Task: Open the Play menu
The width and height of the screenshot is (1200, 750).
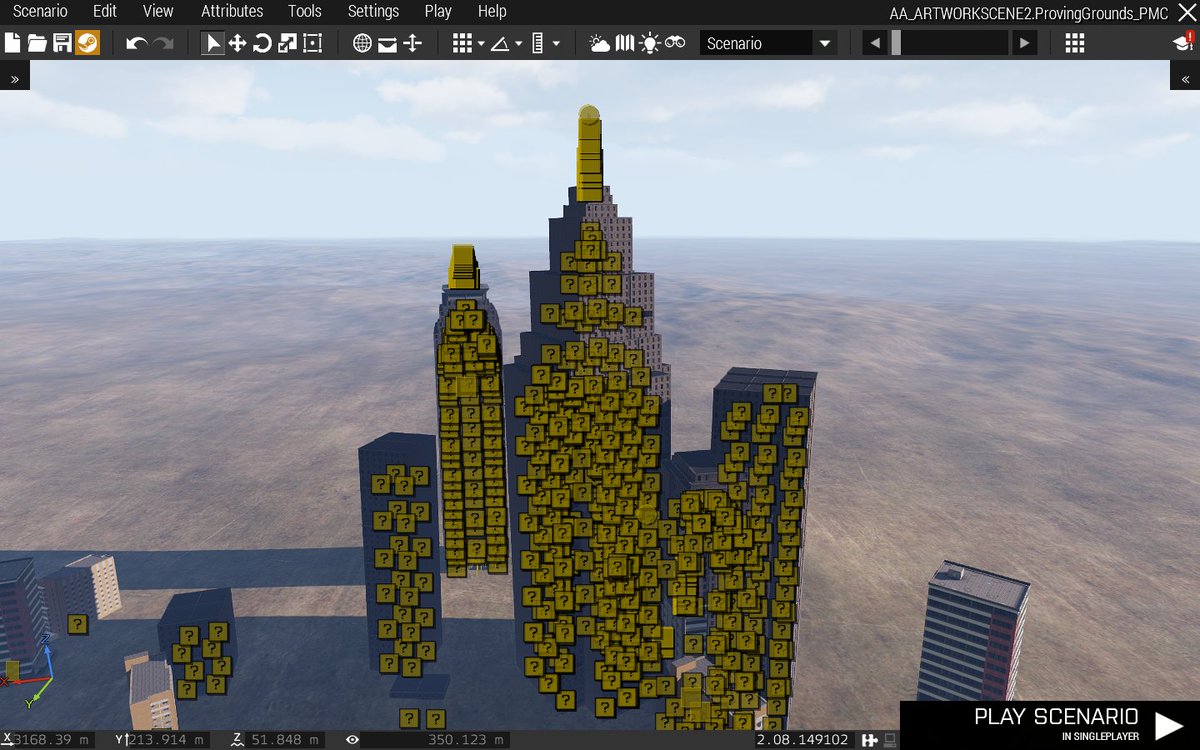Action: click(x=438, y=11)
